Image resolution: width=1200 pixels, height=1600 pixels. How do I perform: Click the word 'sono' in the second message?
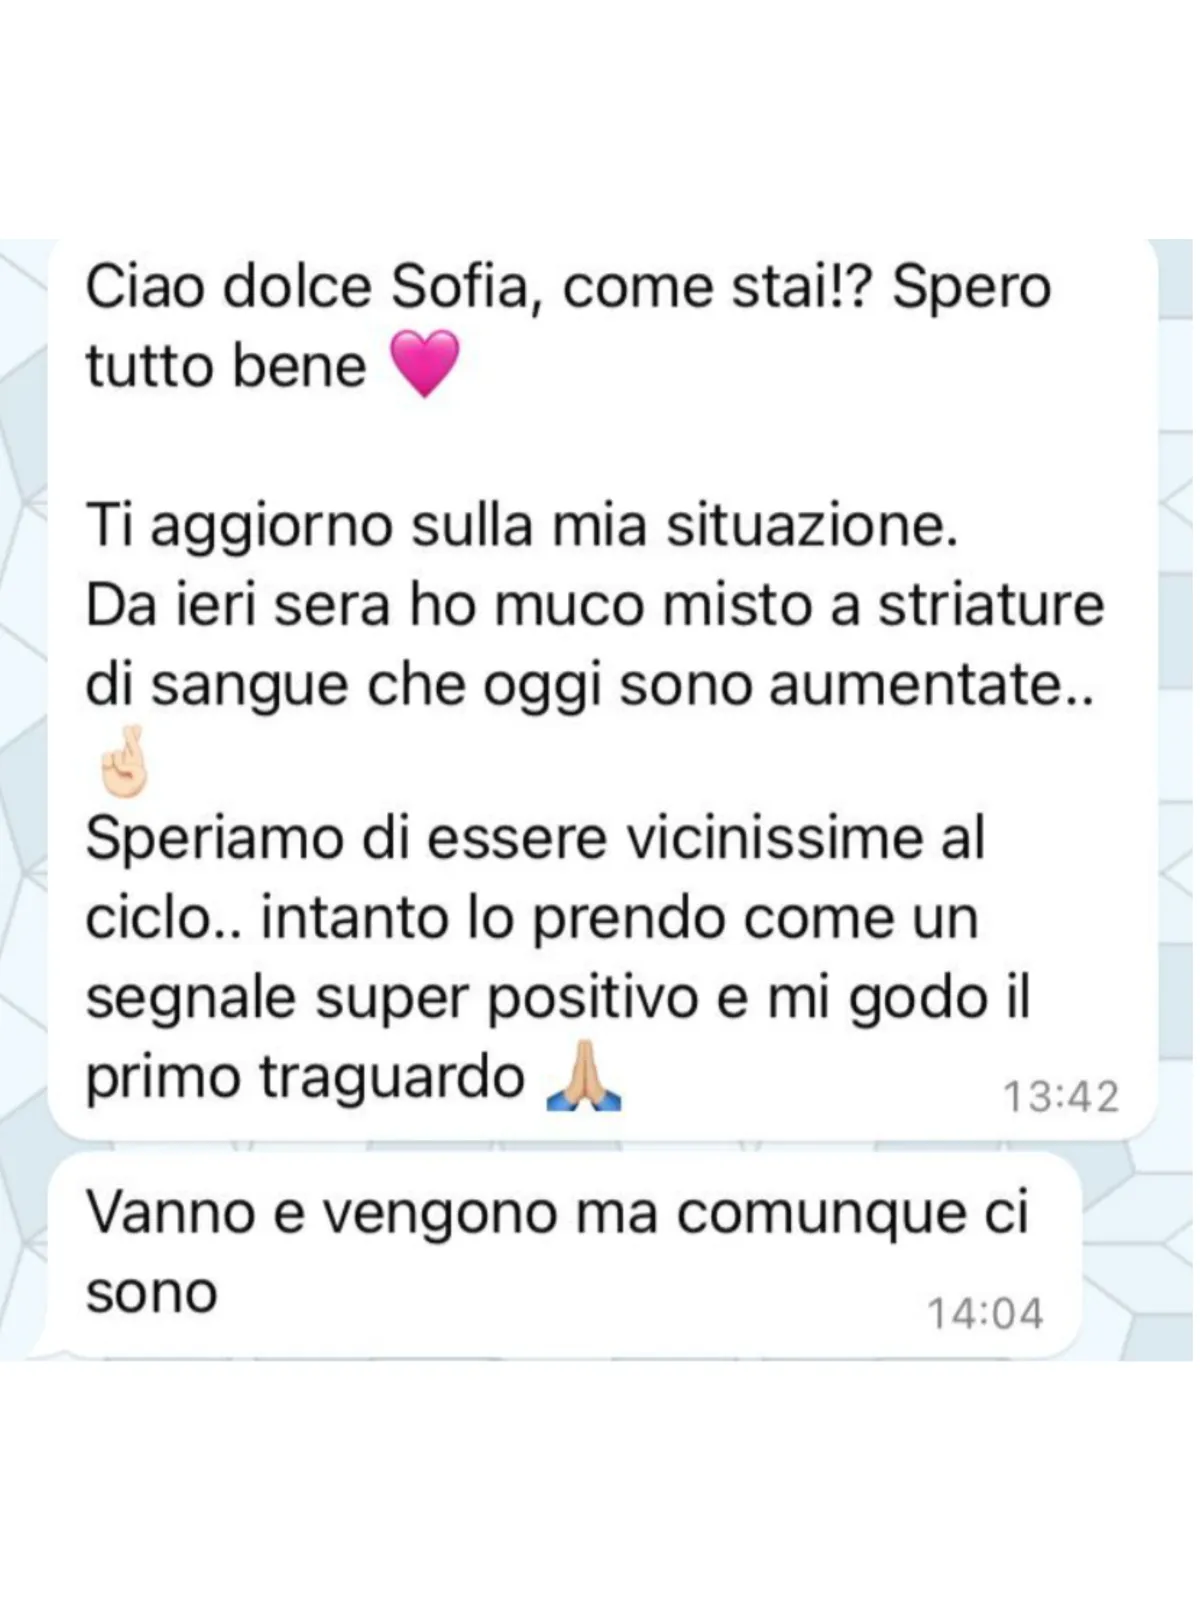point(151,1293)
